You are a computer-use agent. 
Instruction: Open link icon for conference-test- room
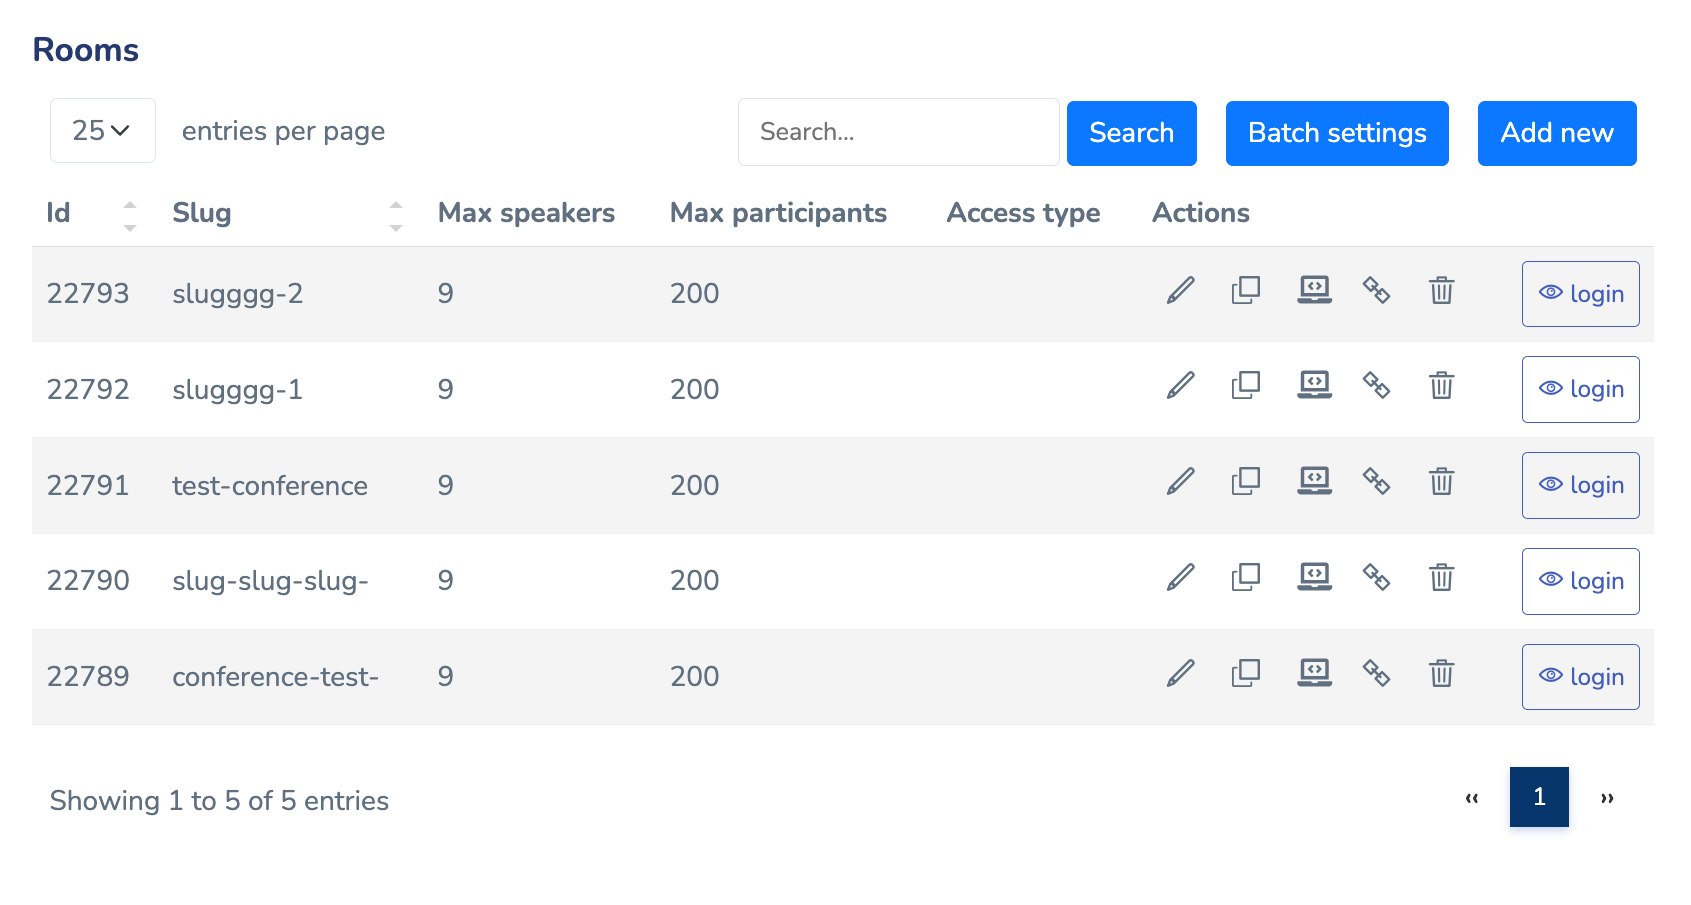pos(1377,674)
